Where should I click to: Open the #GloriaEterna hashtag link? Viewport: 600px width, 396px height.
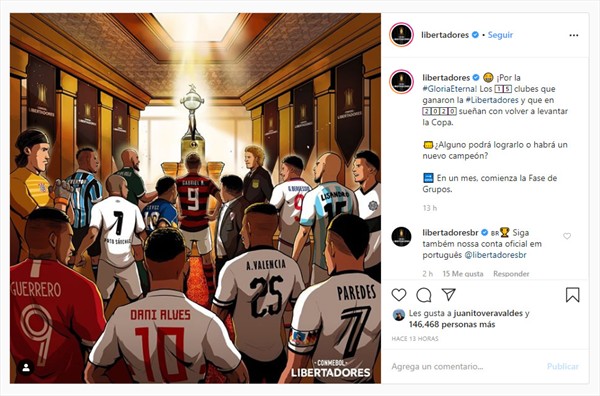coord(450,89)
